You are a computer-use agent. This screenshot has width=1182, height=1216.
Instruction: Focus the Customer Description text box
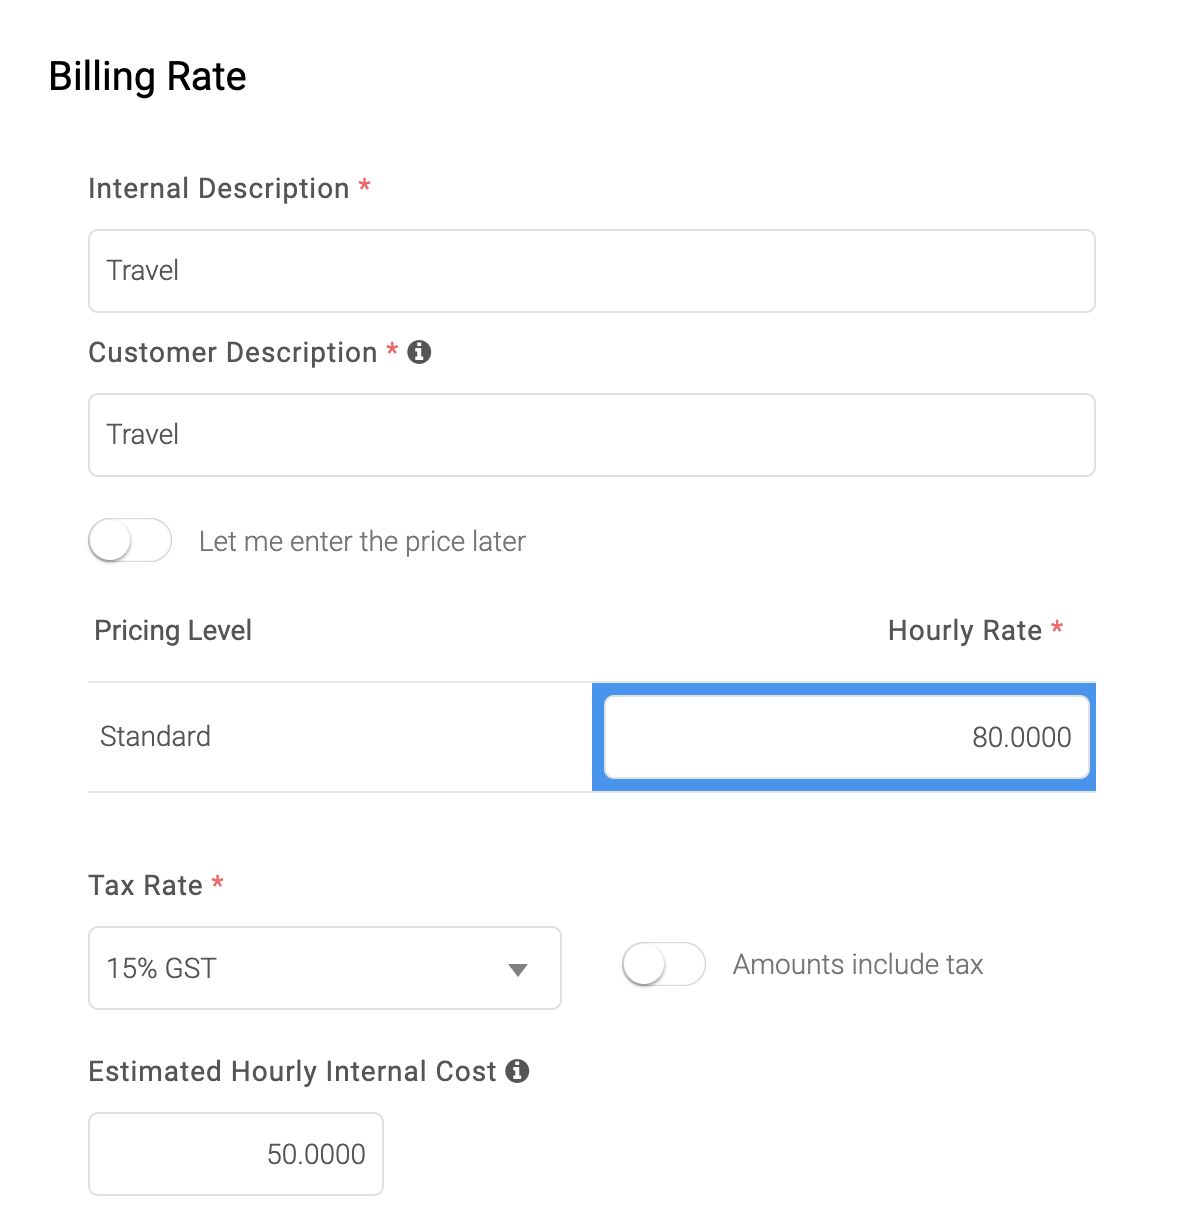(592, 435)
